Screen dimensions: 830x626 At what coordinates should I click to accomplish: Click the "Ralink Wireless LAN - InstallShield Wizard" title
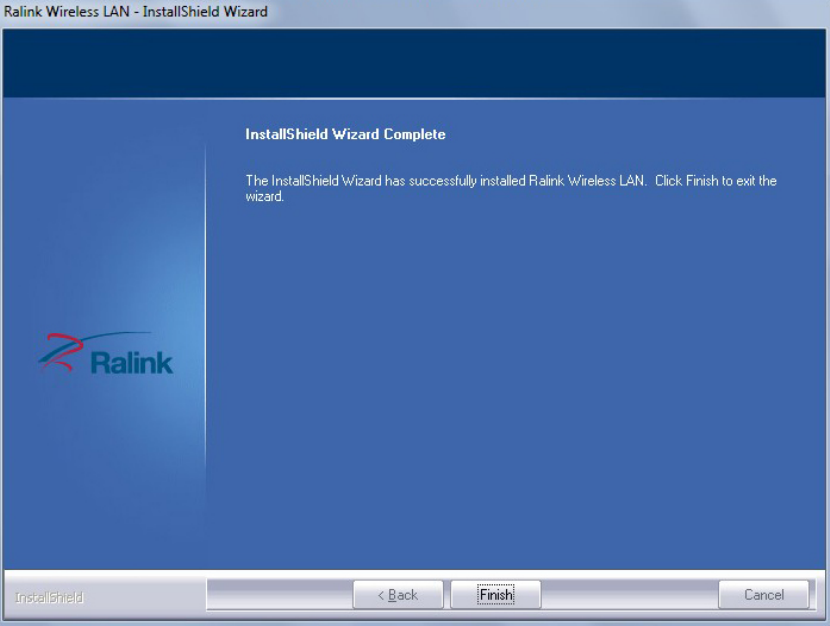136,11
